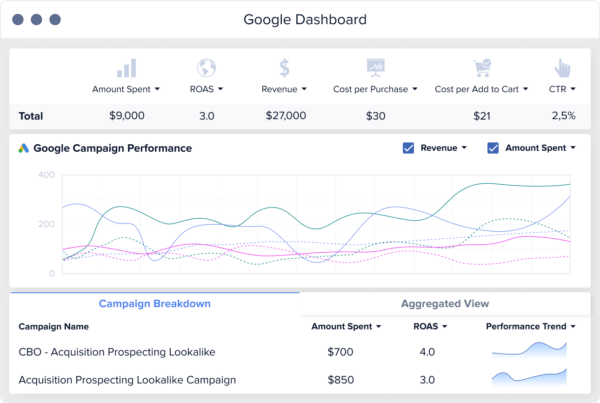
Task: Switch to the Campaign Breakdown tab
Action: (155, 303)
